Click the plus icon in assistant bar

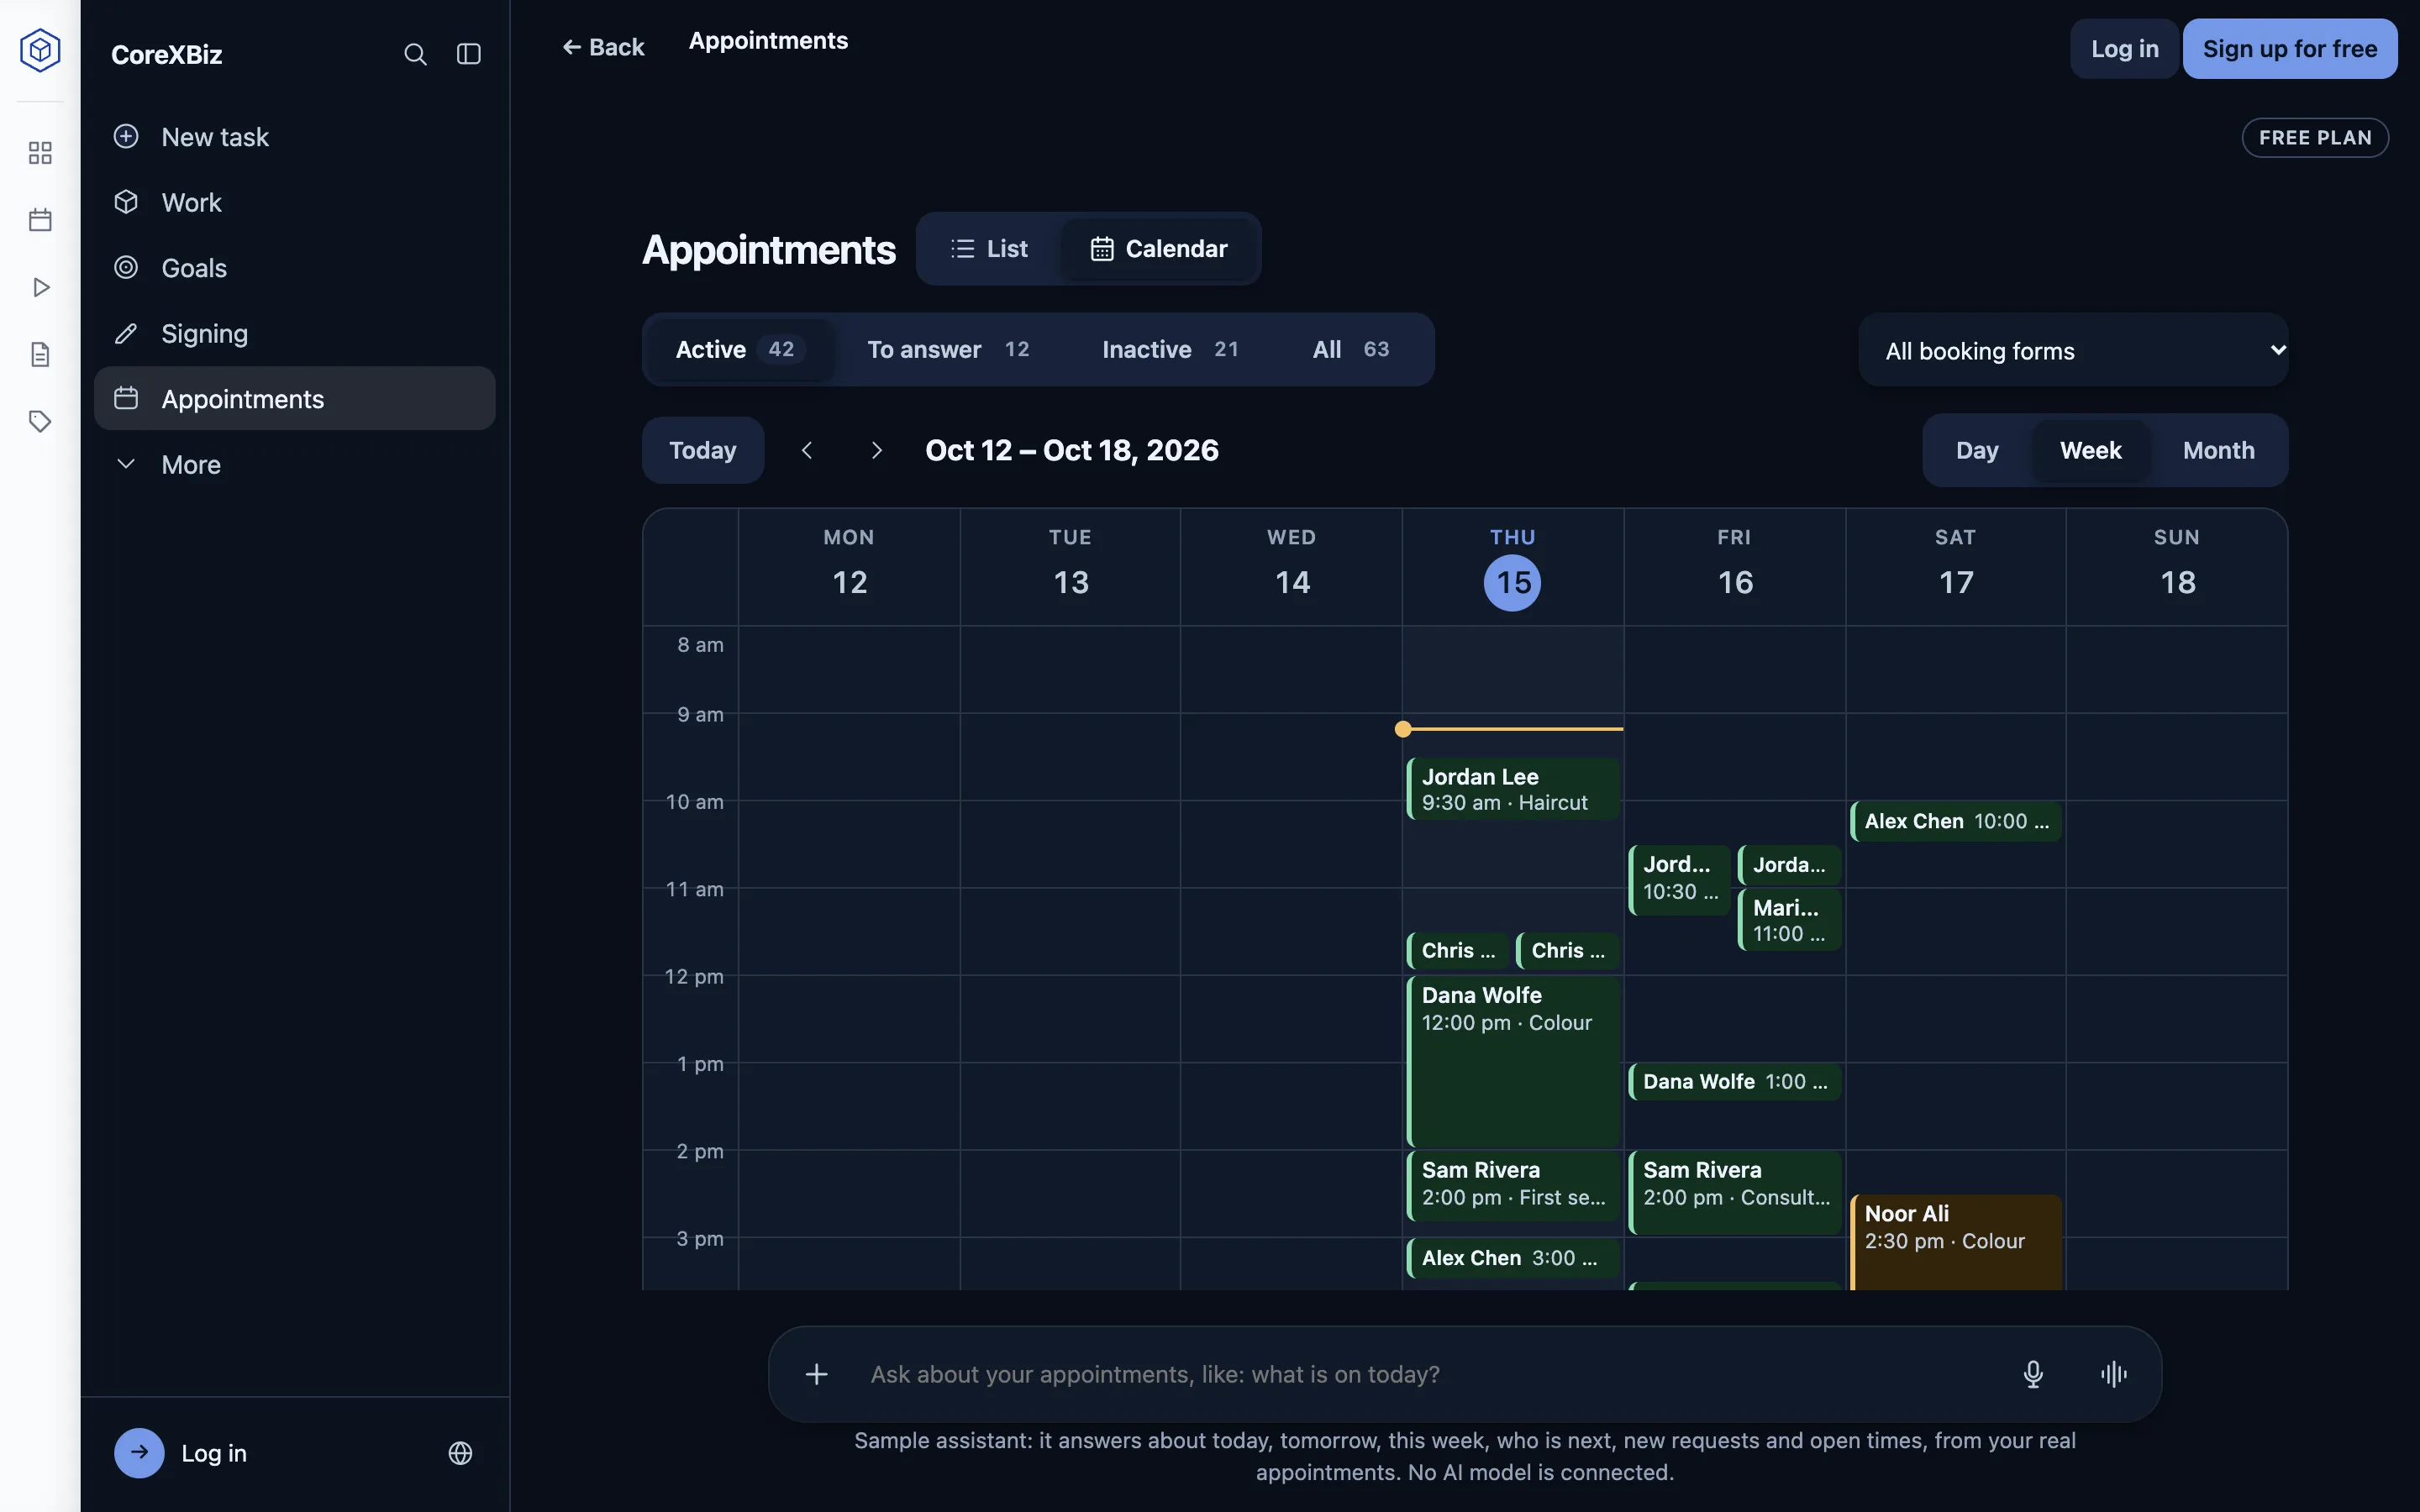click(817, 1374)
